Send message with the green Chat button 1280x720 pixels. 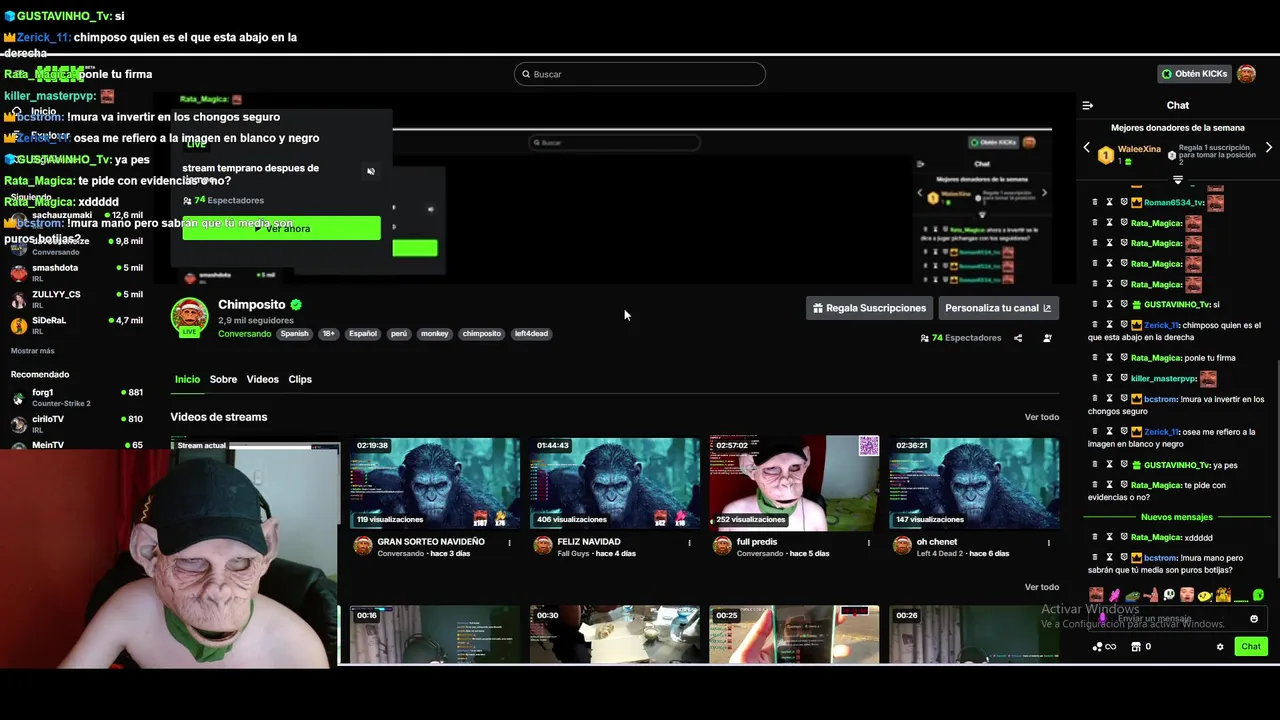pos(1251,647)
